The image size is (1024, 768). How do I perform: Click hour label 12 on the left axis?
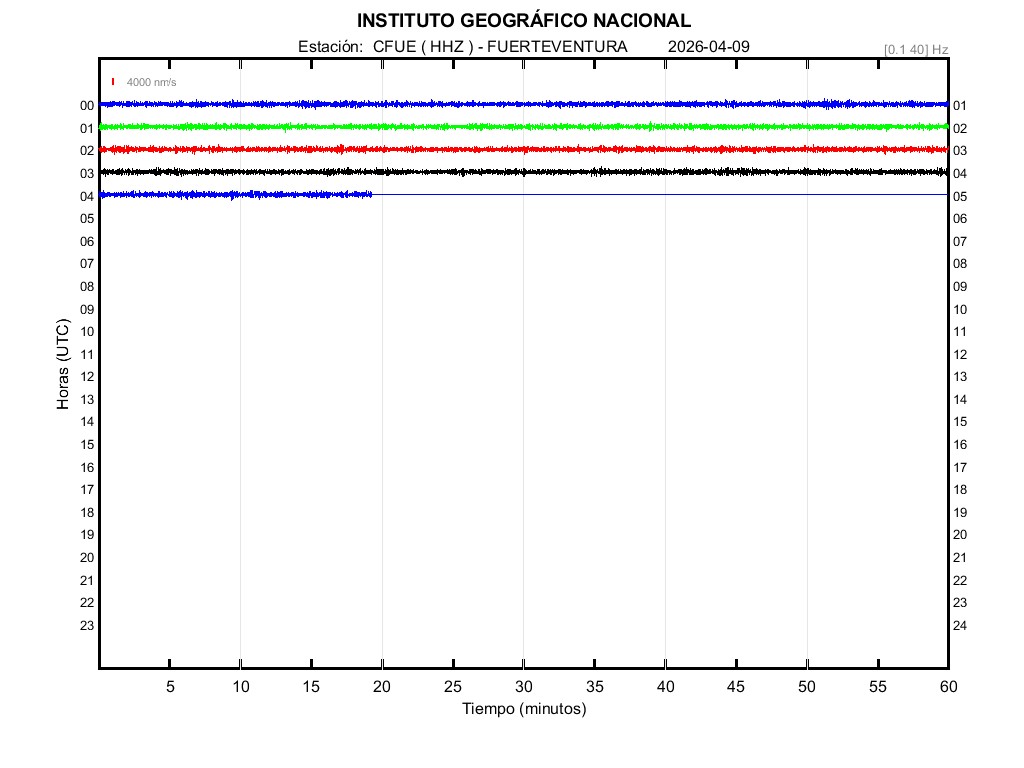pyautogui.click(x=87, y=377)
